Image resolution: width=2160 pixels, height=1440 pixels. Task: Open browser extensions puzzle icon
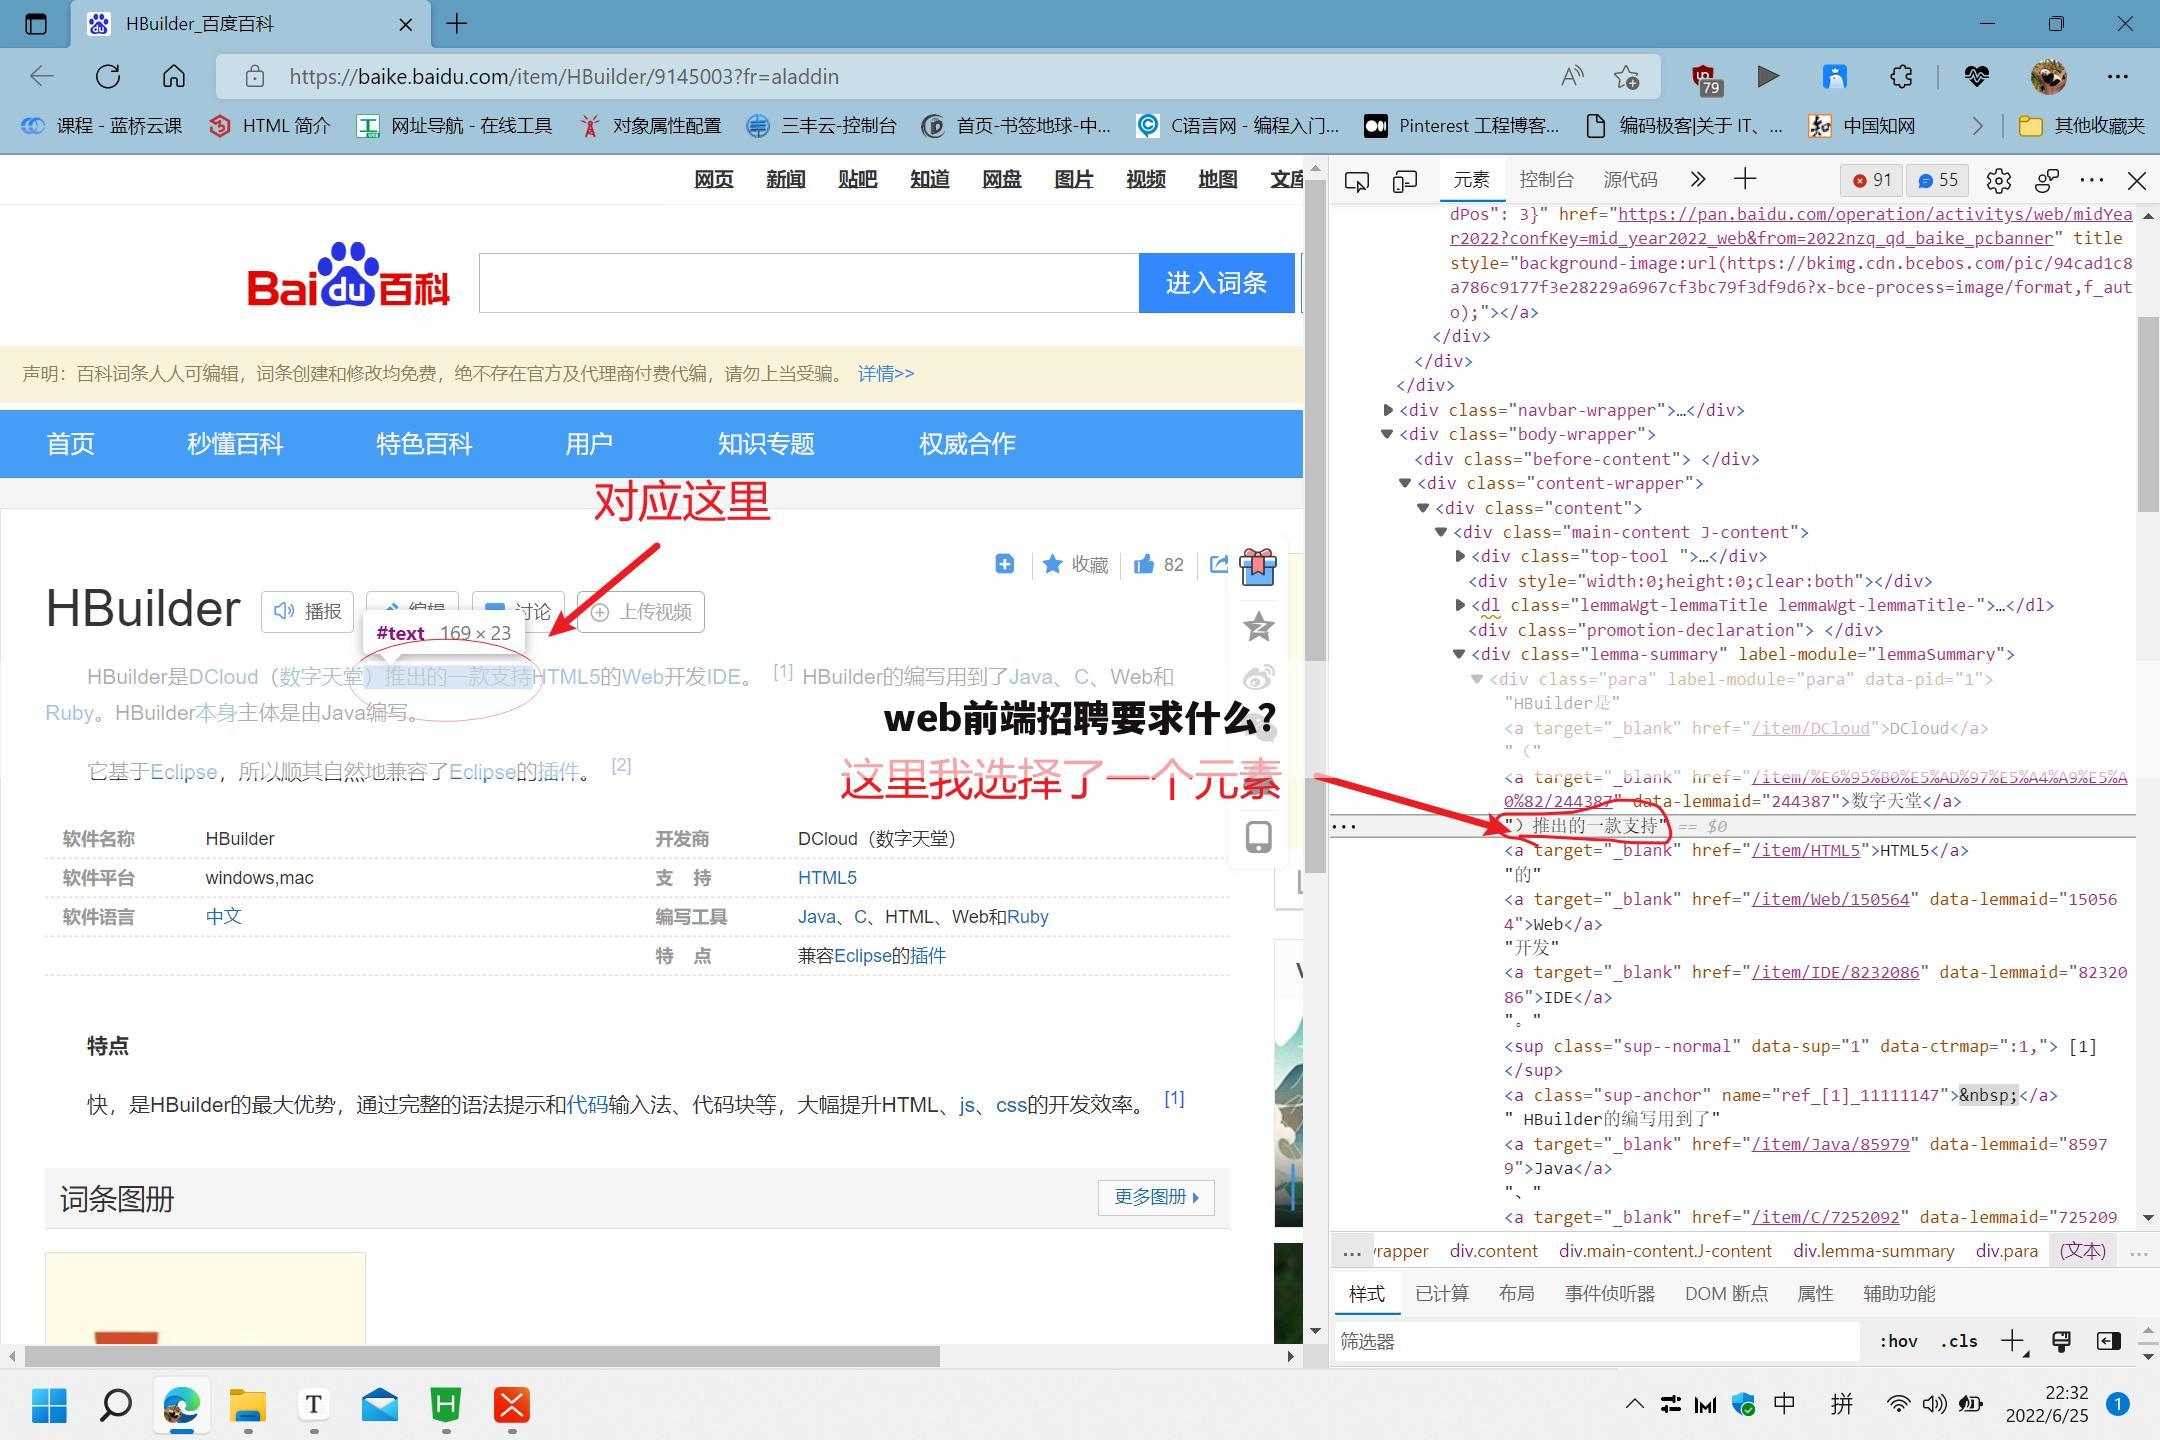[1901, 76]
